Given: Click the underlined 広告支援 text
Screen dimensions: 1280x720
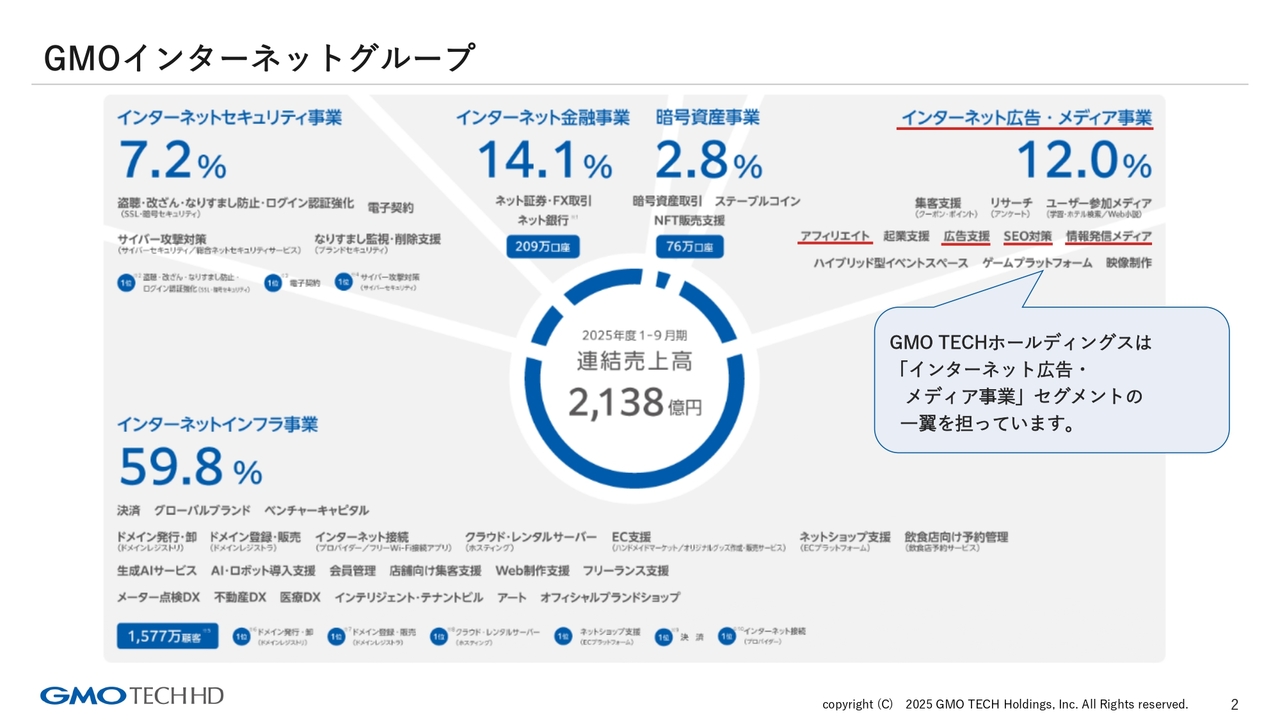Looking at the screenshot, I should click(x=965, y=236).
